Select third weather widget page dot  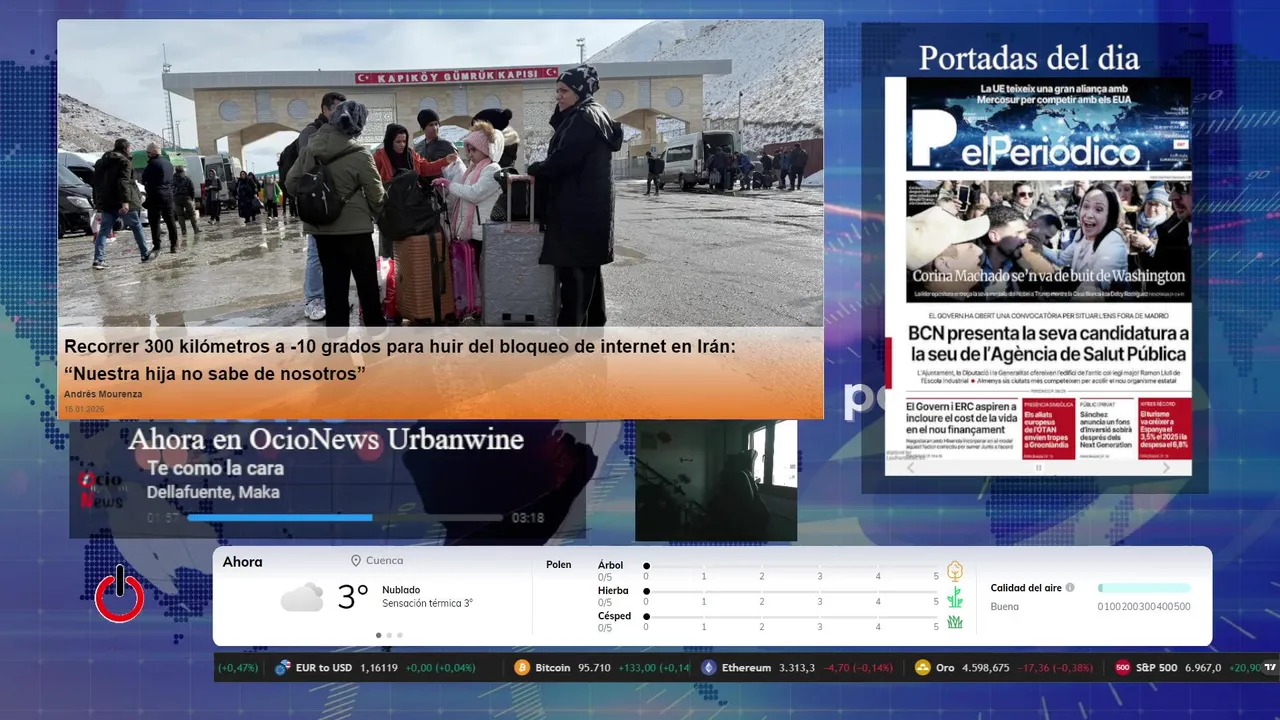point(400,635)
